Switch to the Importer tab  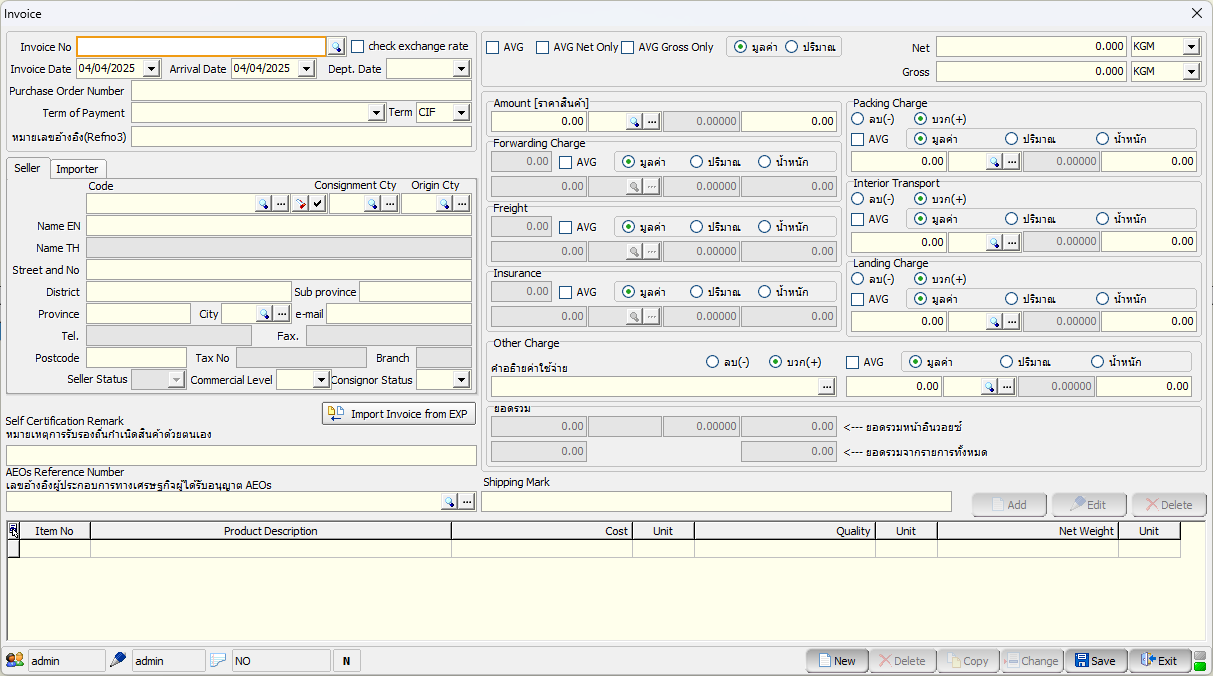[77, 169]
